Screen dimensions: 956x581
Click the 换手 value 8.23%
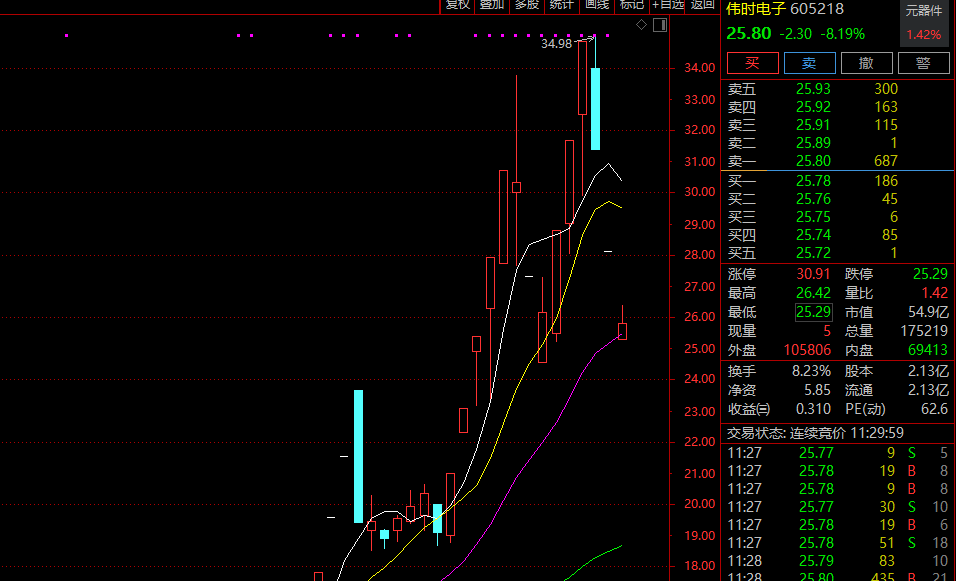(812, 371)
